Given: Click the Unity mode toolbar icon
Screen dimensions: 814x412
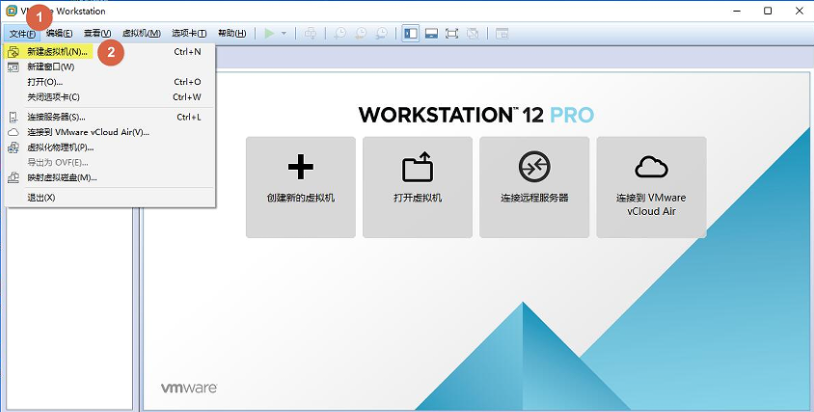Looking at the screenshot, I should tap(472, 34).
